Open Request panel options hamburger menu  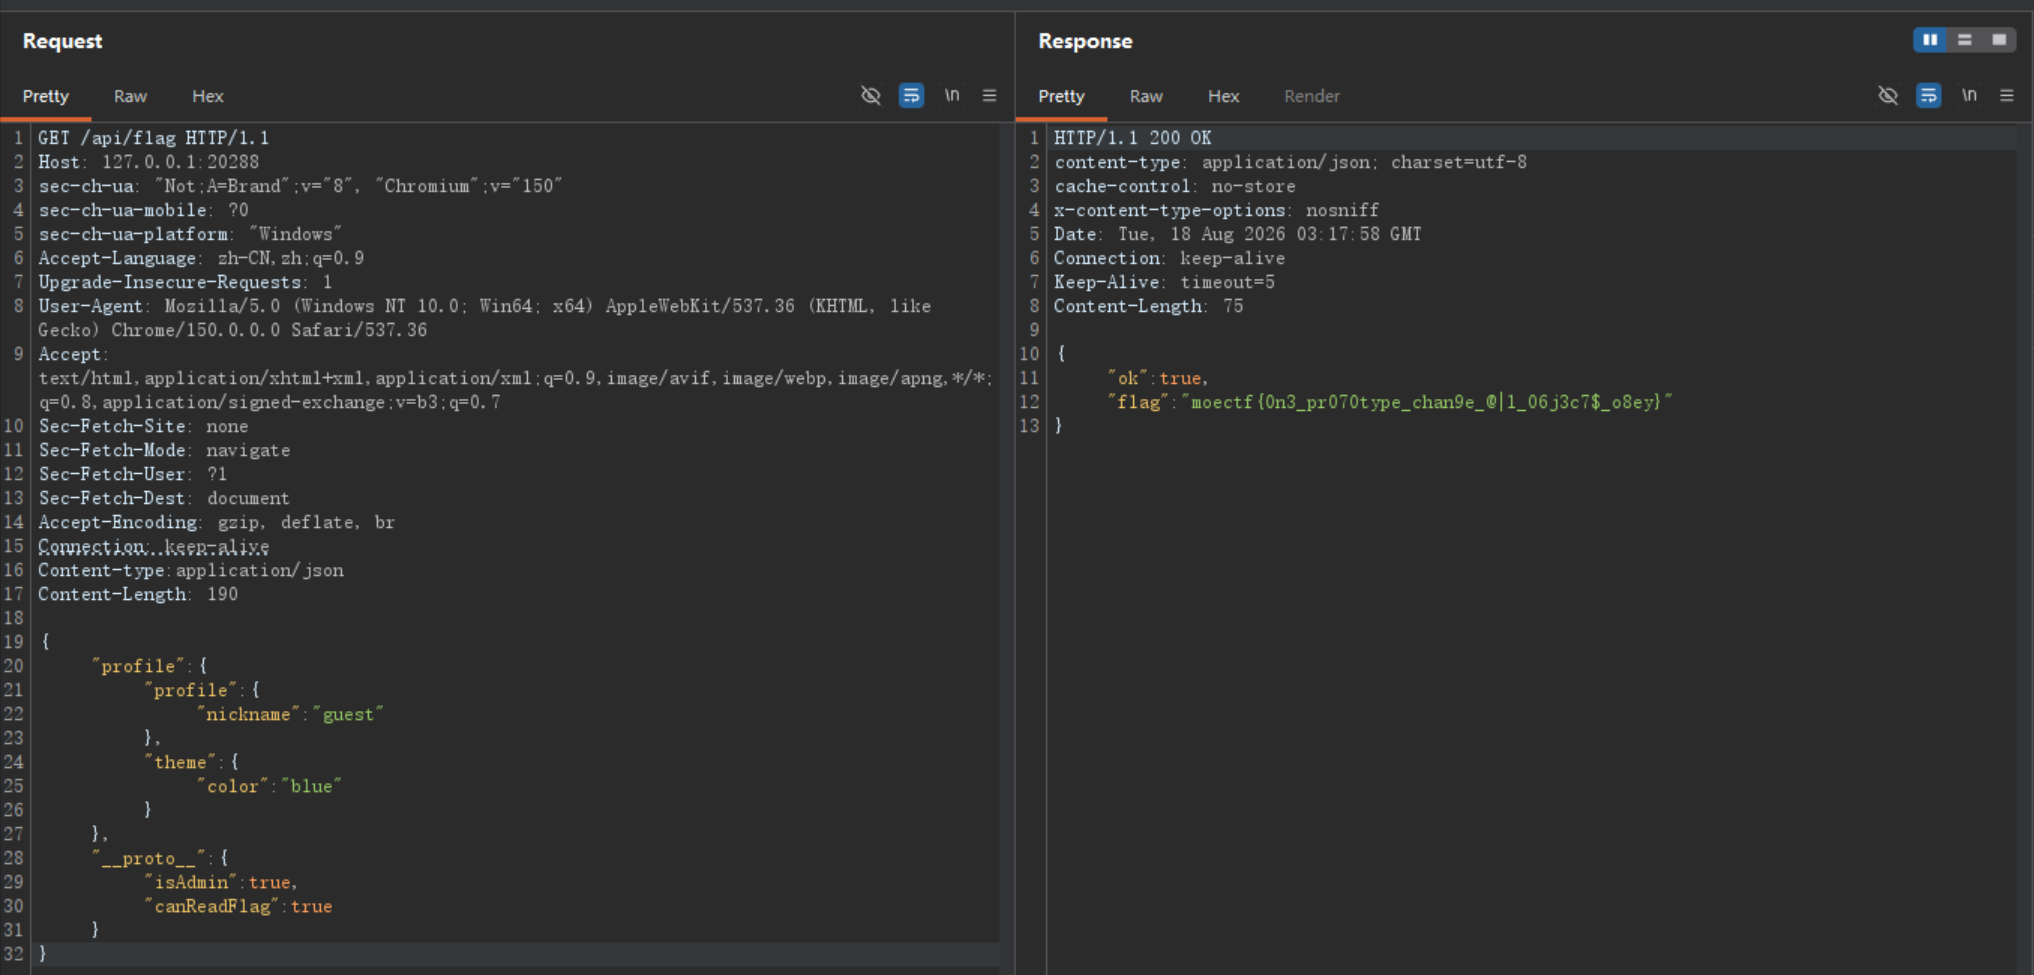click(989, 95)
